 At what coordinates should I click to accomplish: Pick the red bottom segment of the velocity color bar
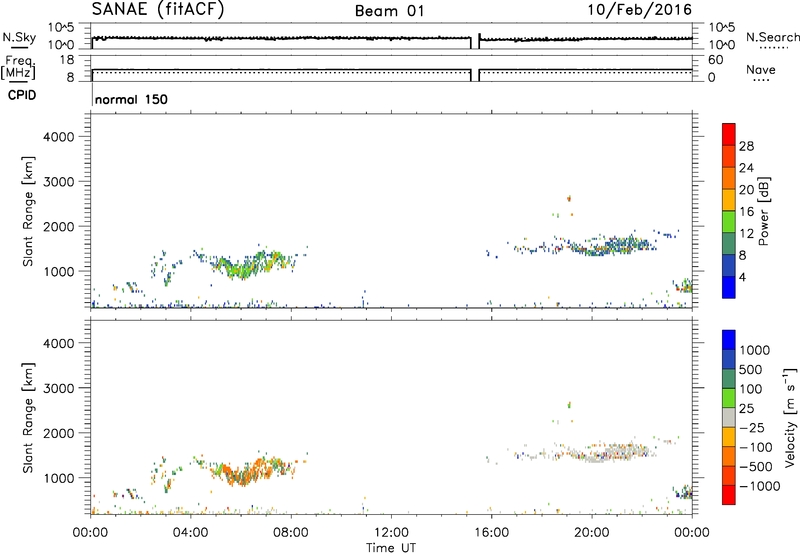(x=729, y=495)
